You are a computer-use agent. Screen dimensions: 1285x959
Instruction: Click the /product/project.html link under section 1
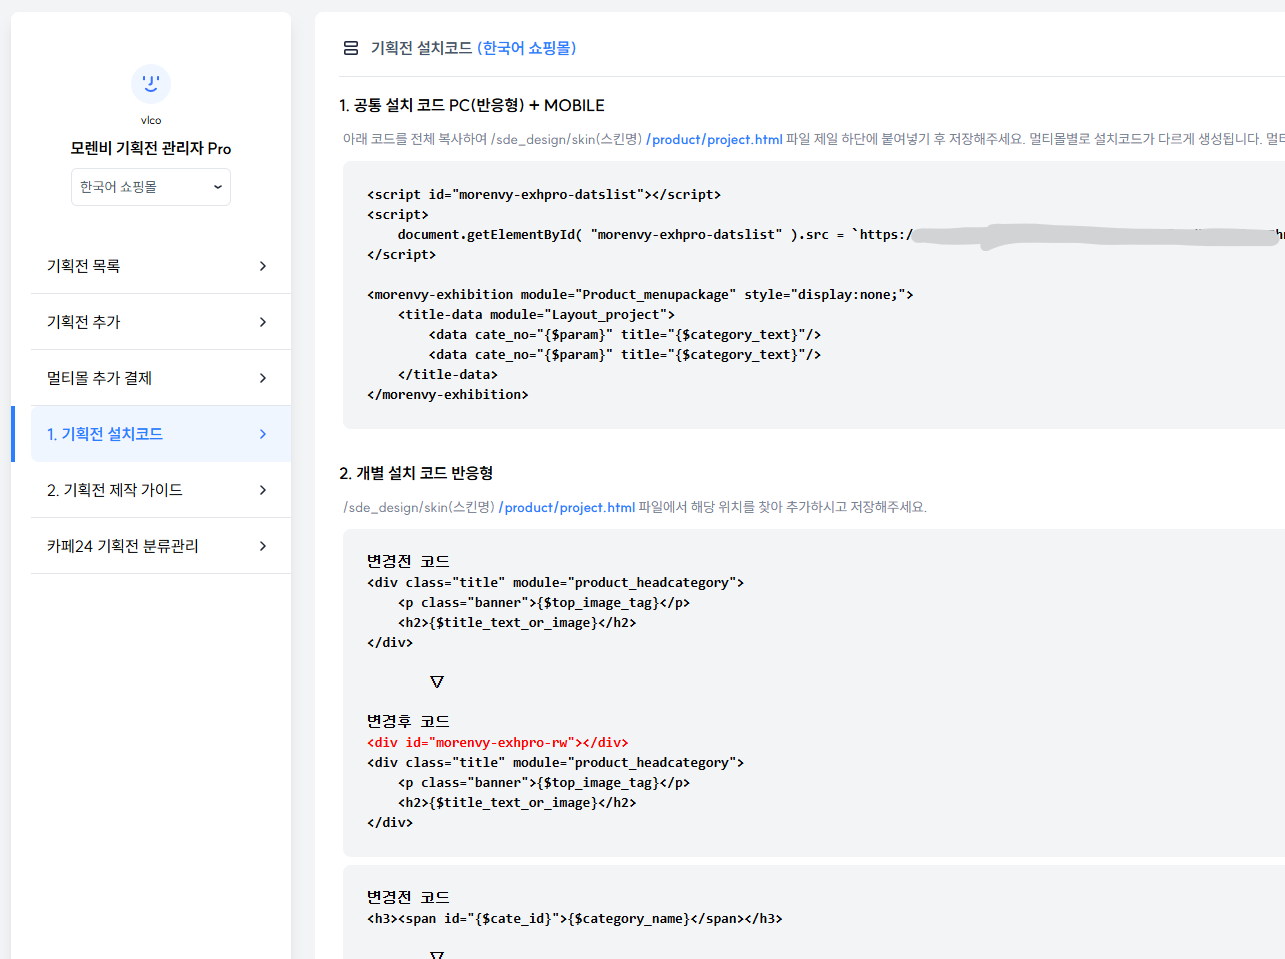click(714, 139)
